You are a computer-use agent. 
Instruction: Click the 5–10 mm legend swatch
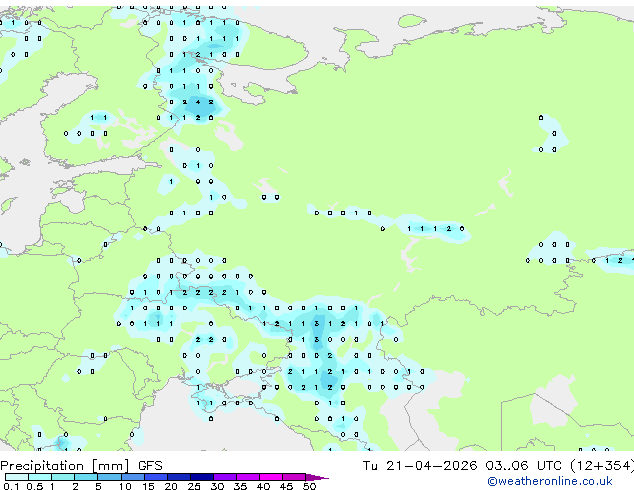(110, 477)
